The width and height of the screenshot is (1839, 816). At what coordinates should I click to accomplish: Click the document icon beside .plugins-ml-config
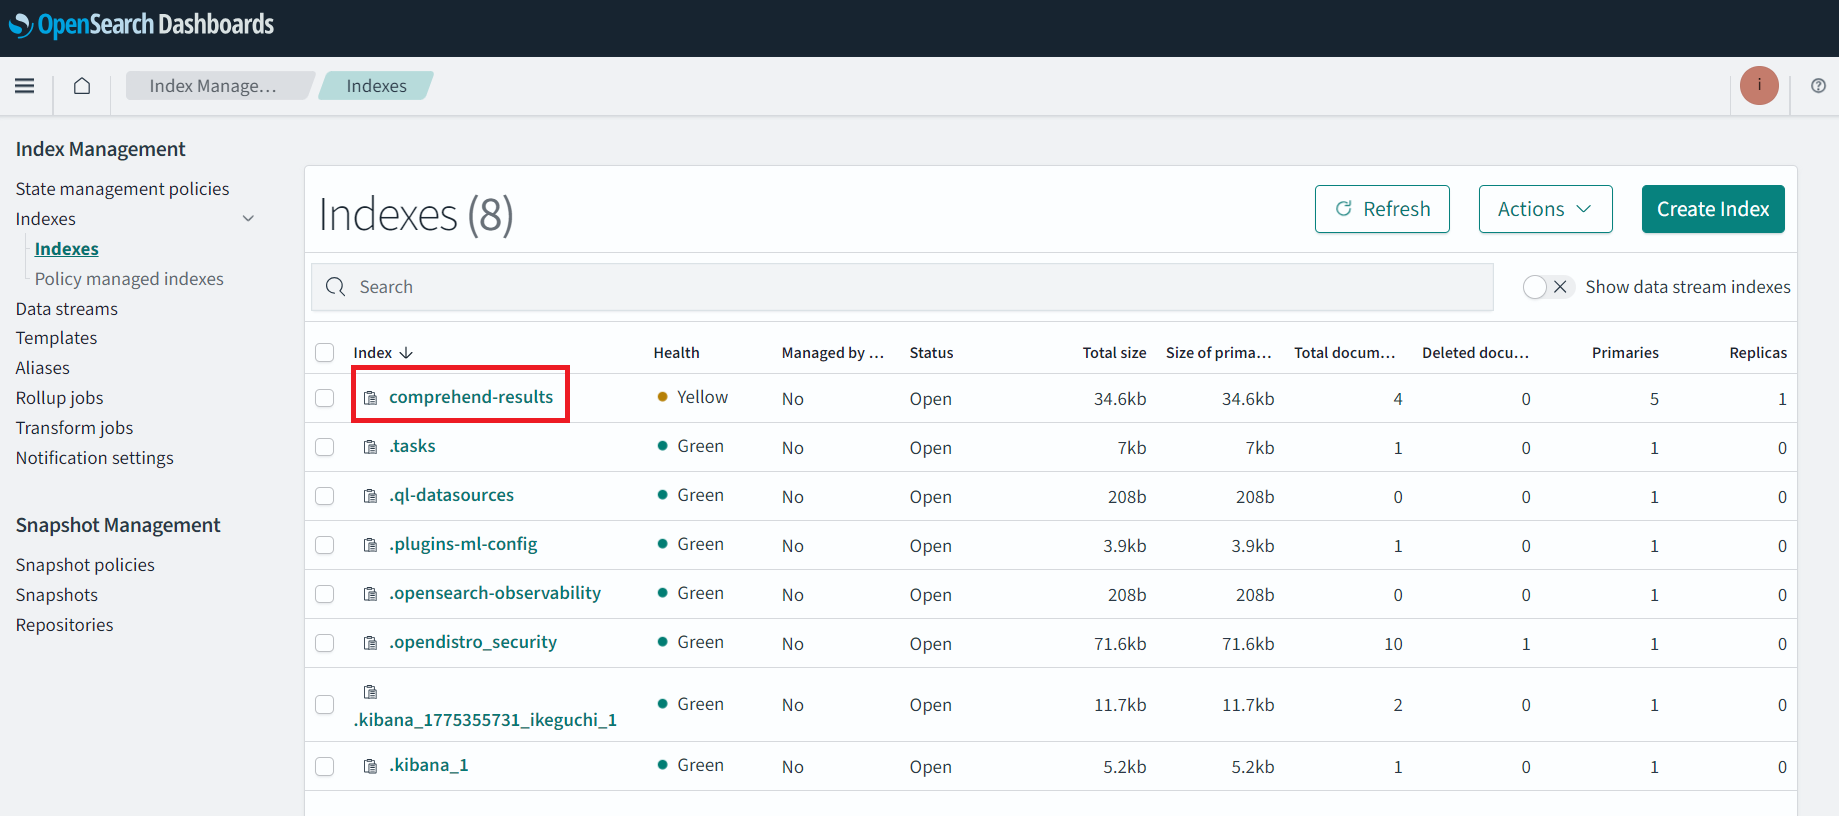[371, 545]
